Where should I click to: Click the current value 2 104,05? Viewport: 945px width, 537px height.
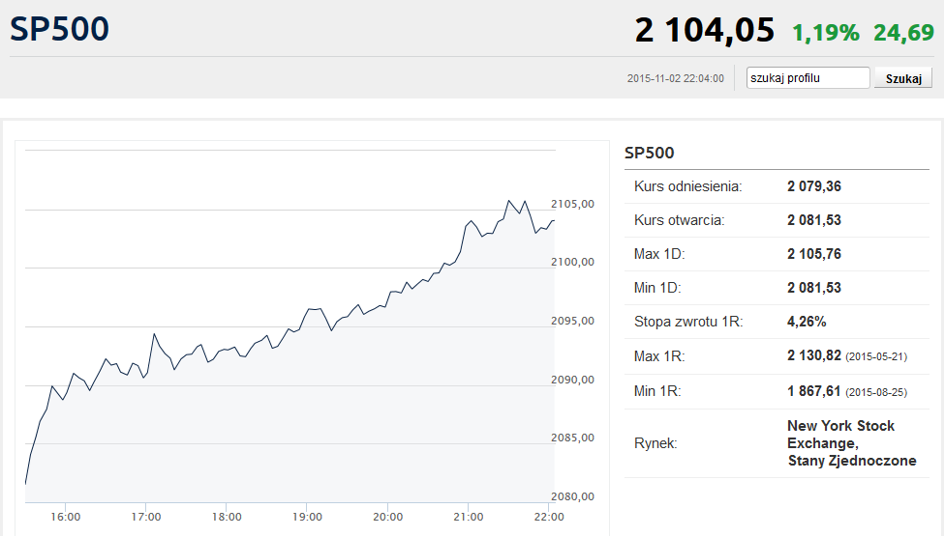pyautogui.click(x=704, y=30)
